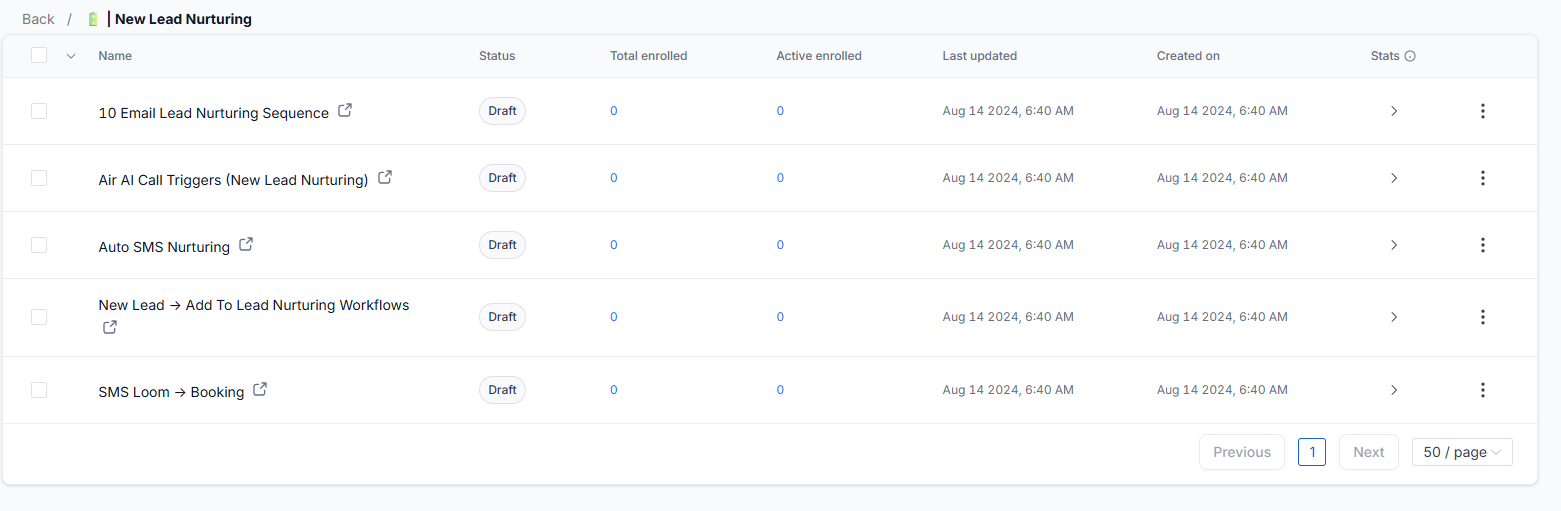Click Active enrolled count for 10 Email Sequence

tap(780, 111)
